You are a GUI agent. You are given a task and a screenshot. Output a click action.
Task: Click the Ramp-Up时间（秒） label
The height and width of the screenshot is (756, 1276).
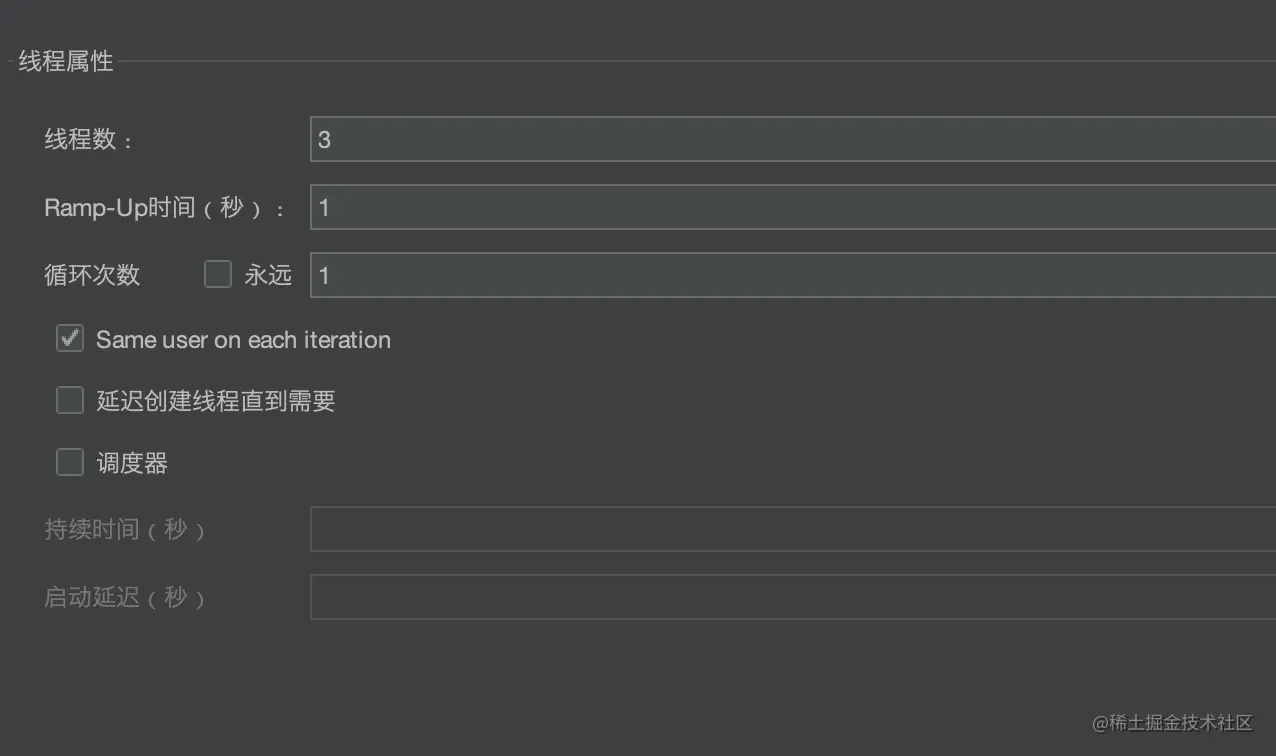coord(165,209)
